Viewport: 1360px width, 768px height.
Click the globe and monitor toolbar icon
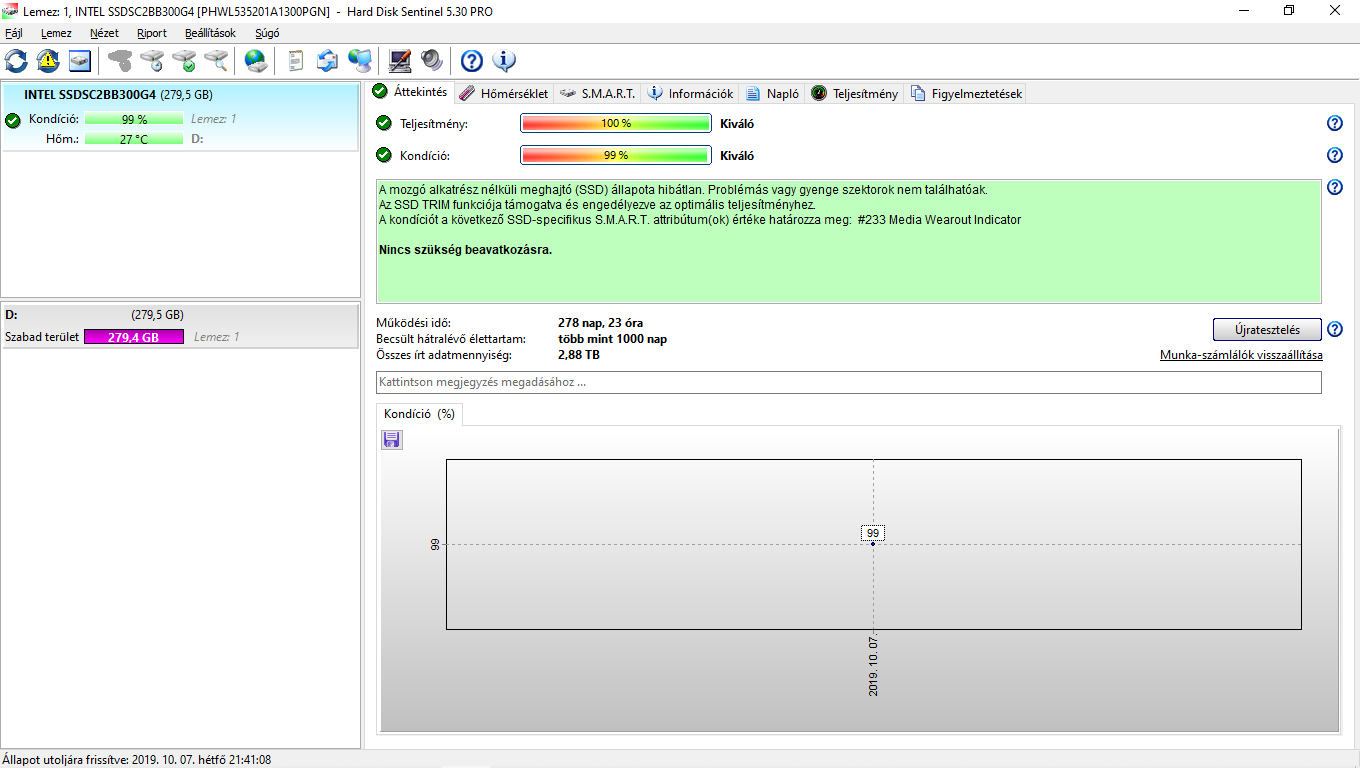tap(360, 61)
